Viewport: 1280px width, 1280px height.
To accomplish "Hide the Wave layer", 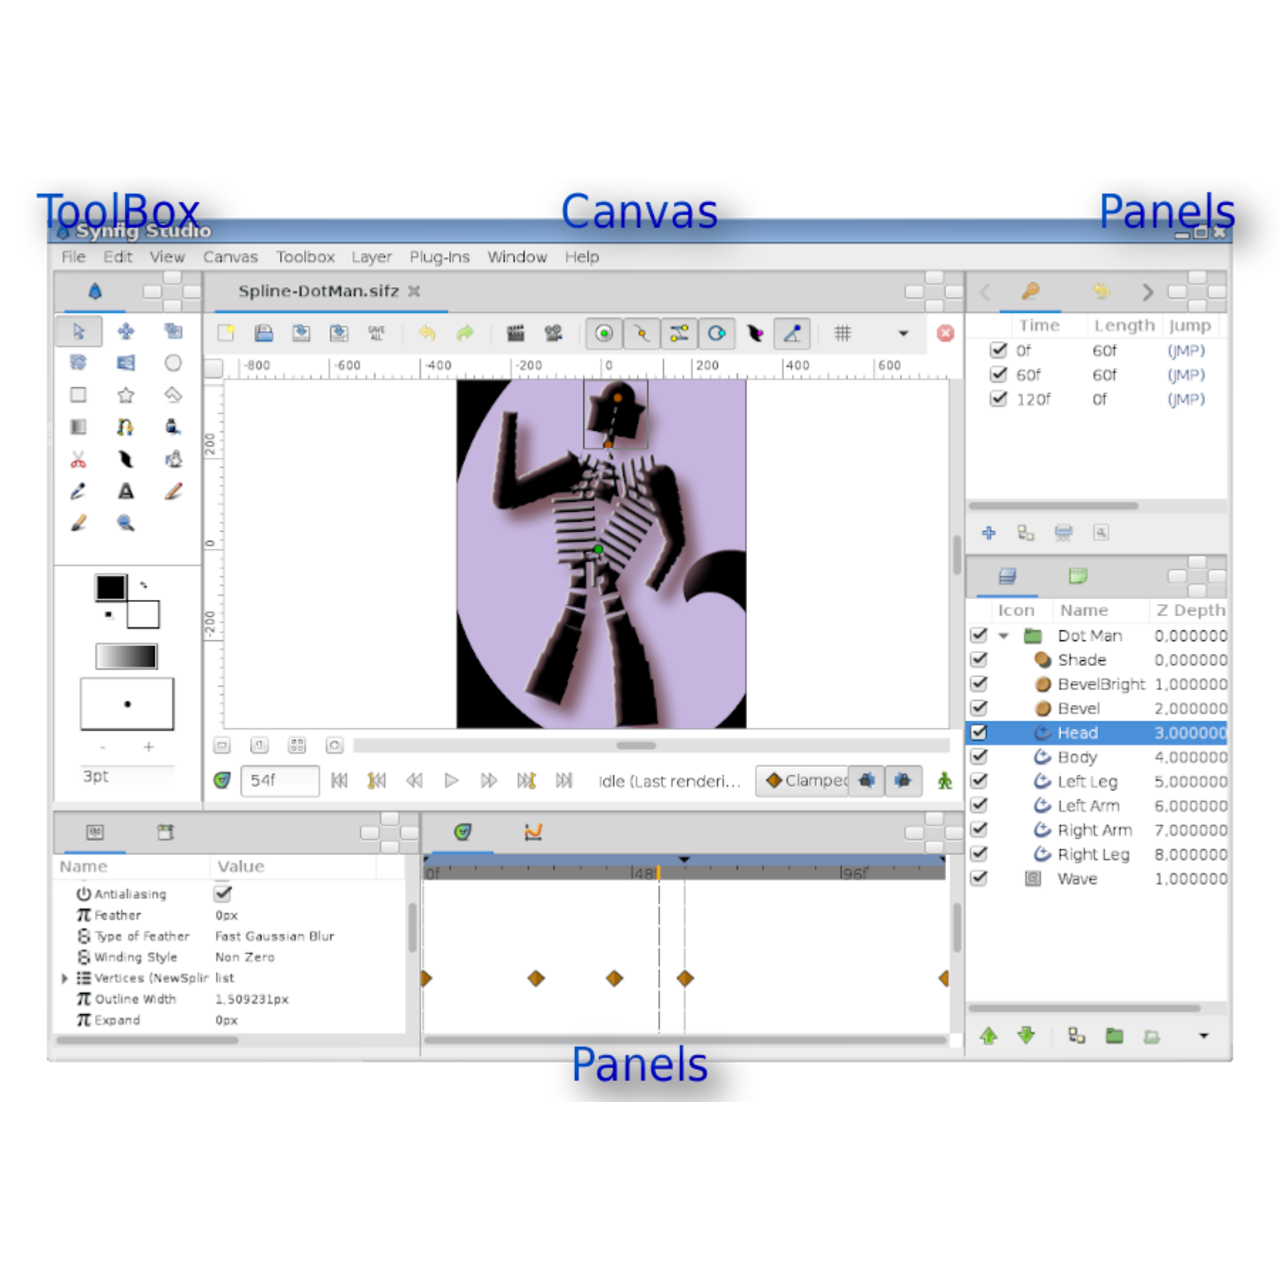I will [979, 878].
